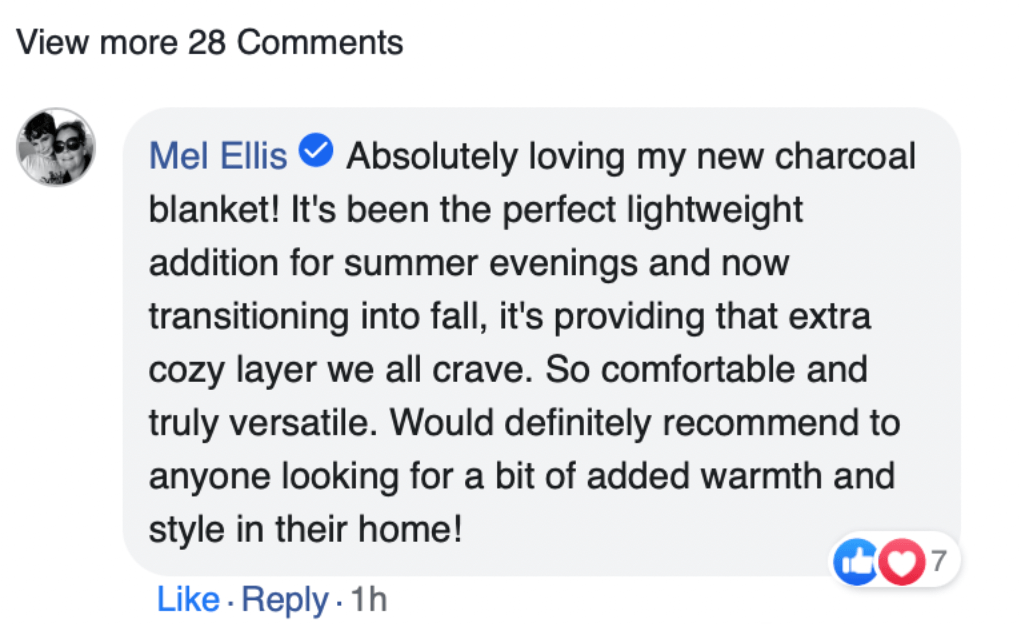Like Mel Ellis's comment
This screenshot has height=624, width=1020.
coord(188,599)
